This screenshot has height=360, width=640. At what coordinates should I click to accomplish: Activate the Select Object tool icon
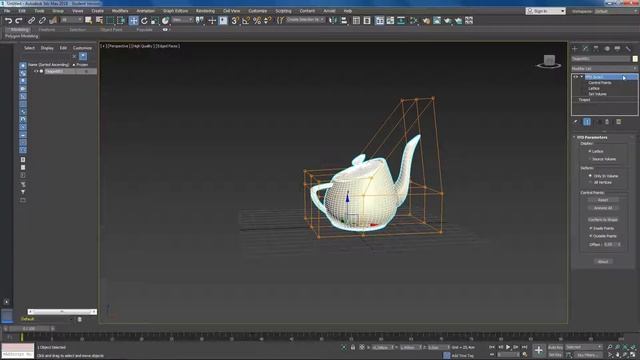(x=89, y=20)
